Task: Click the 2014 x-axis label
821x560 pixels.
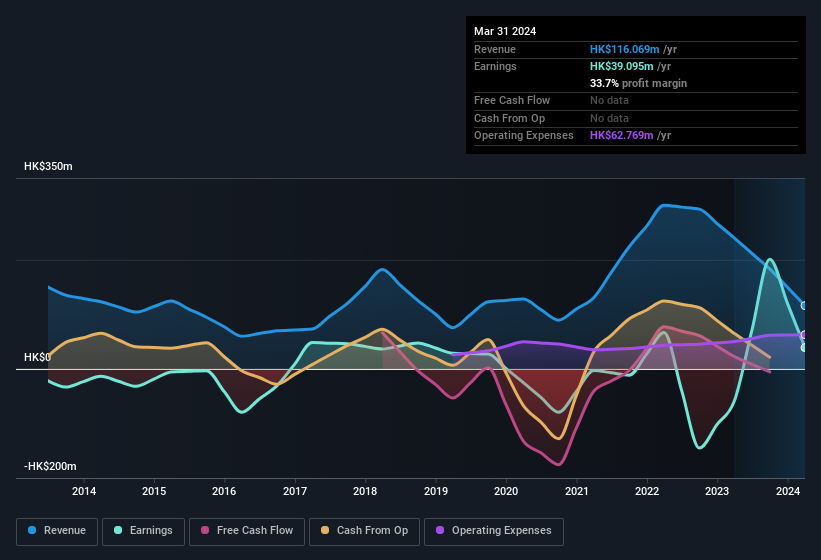Action: coord(84,491)
